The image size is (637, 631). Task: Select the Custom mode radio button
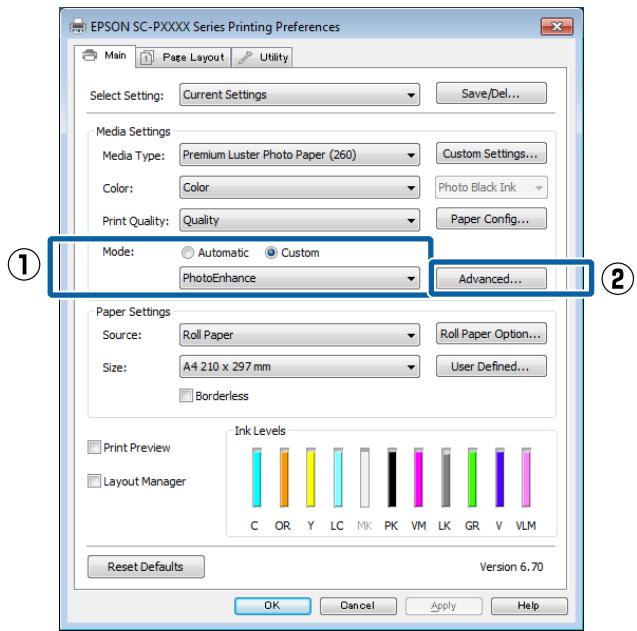[271, 253]
